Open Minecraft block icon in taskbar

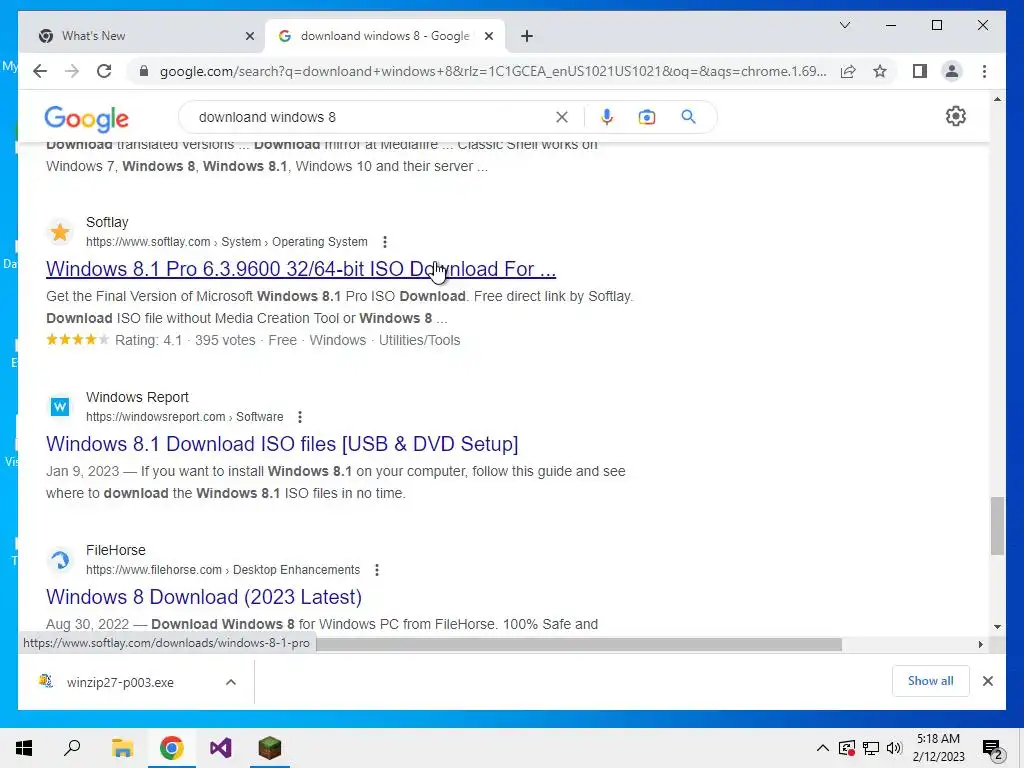pos(270,748)
